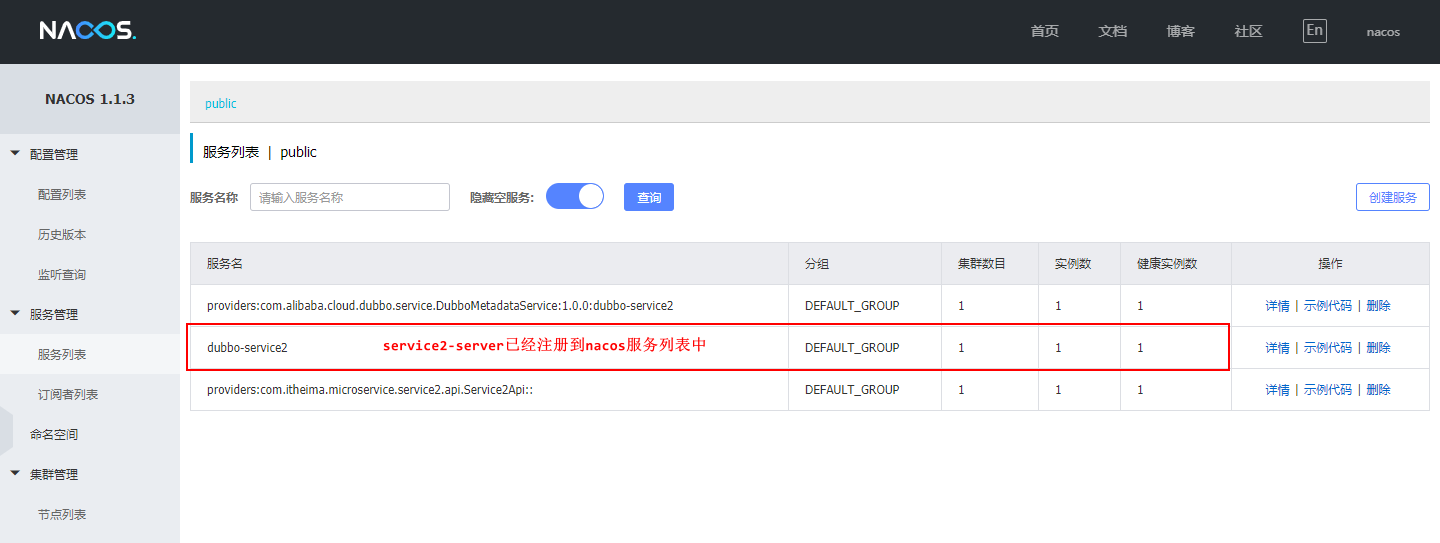Click 删除 for the dubbo-service2 row
The image size is (1440, 543).
[1378, 348]
